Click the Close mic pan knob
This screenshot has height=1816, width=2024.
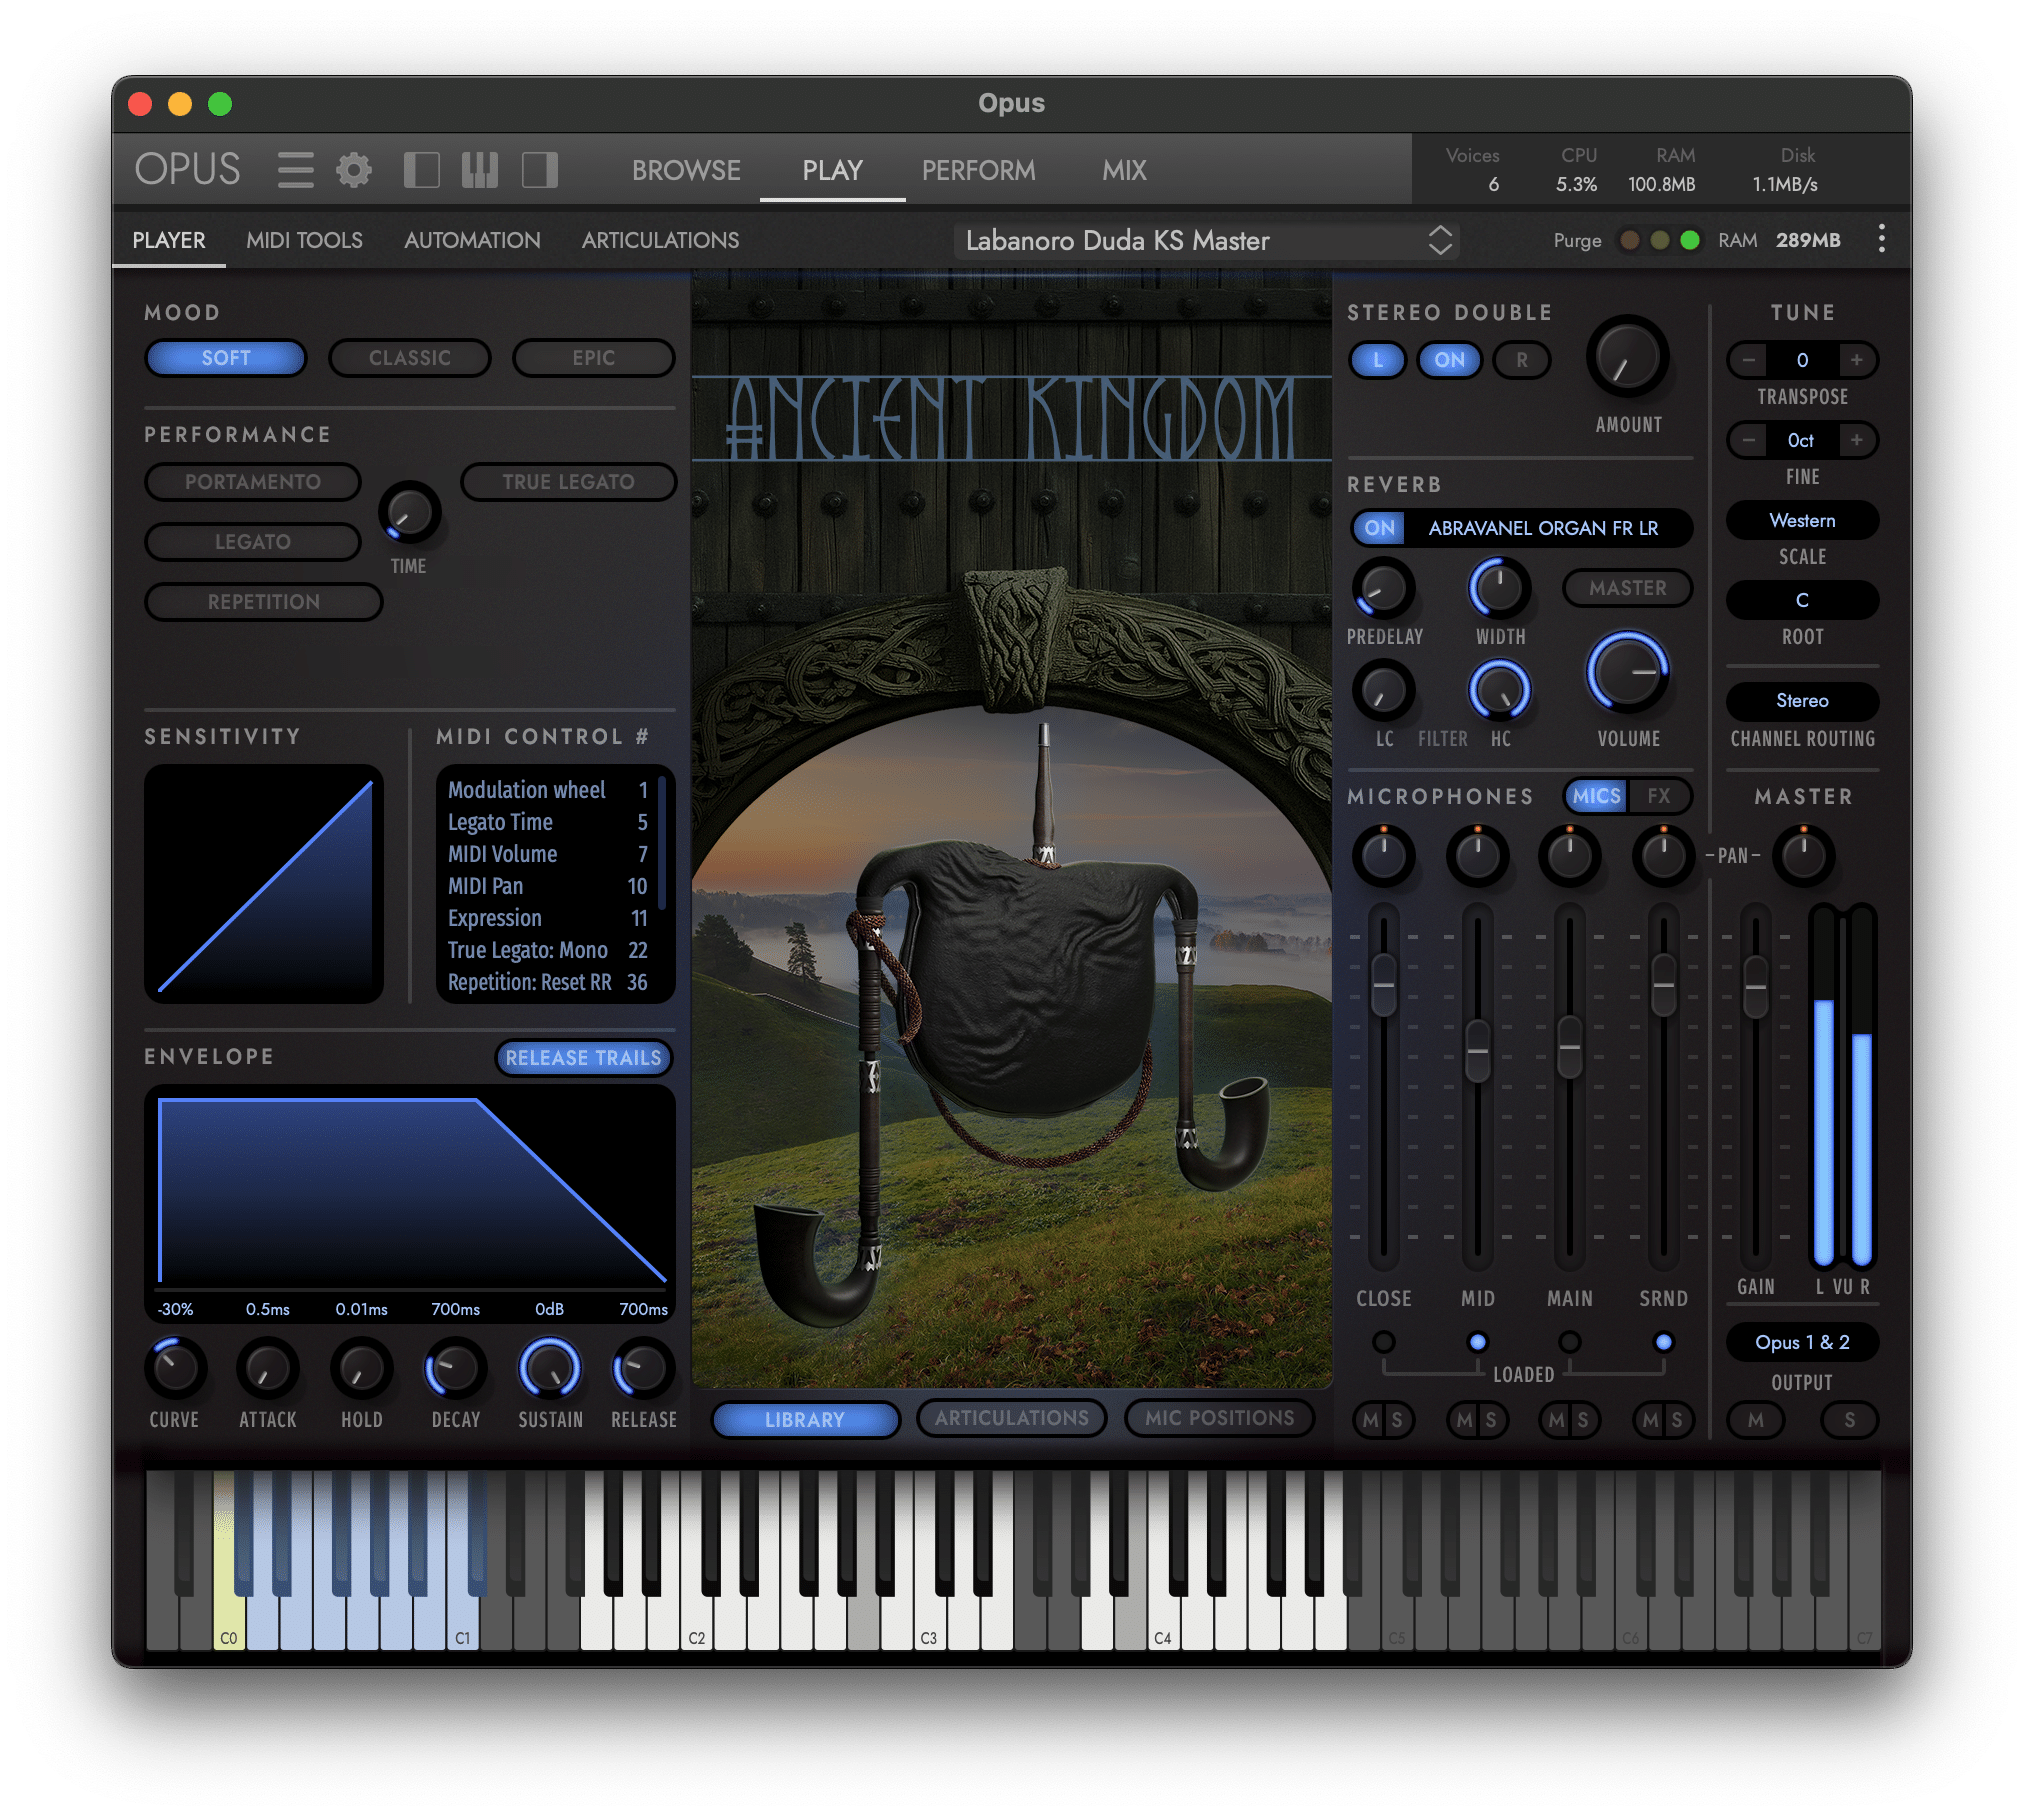[1384, 856]
